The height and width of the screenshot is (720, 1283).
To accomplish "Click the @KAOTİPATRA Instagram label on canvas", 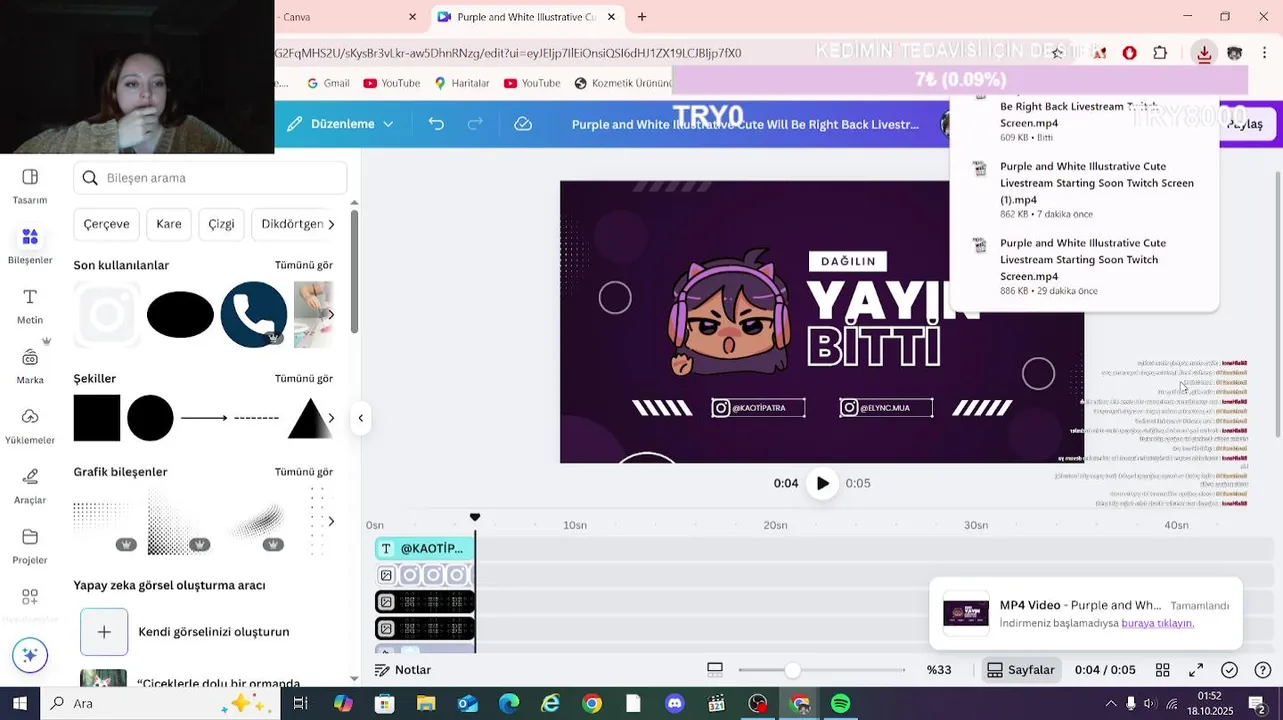I will tap(758, 408).
